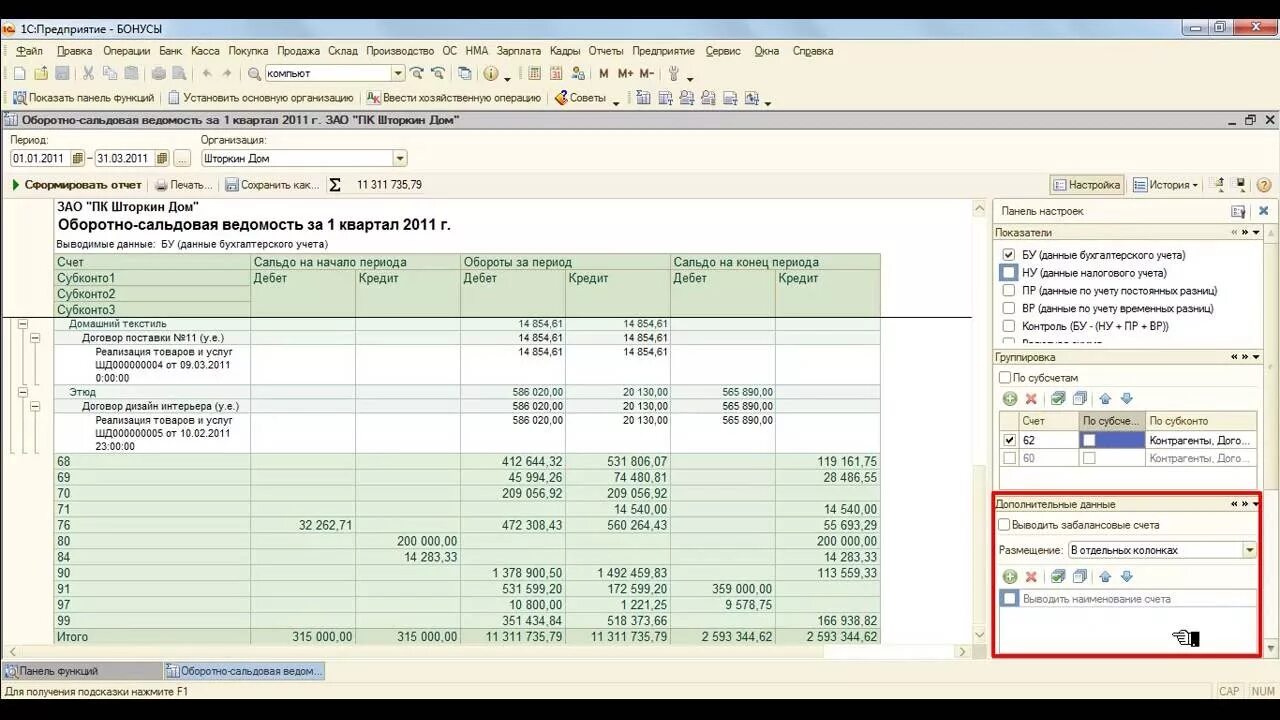This screenshot has width=1280, height=720.
Task: Click the settings wrench tools icon
Action: [674, 73]
